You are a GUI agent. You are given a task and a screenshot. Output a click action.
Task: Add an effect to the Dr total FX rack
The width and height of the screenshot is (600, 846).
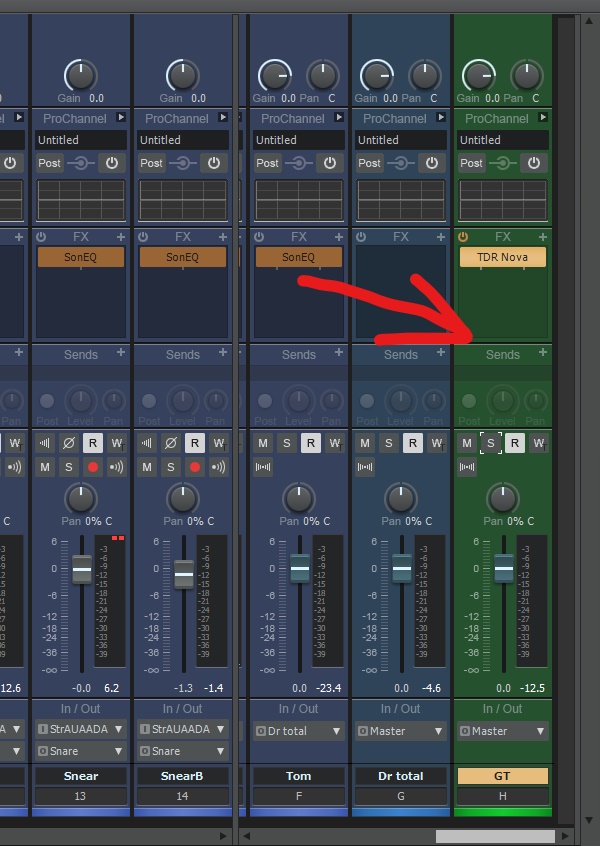(x=441, y=237)
